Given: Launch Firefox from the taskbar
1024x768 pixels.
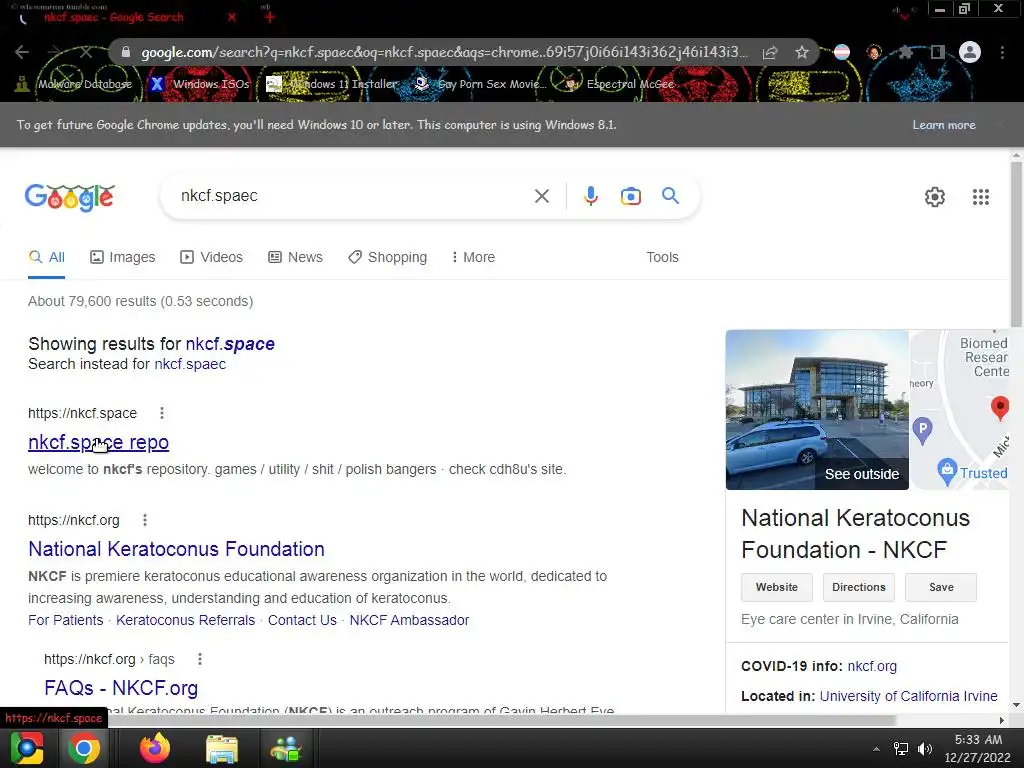Looking at the screenshot, I should point(155,748).
